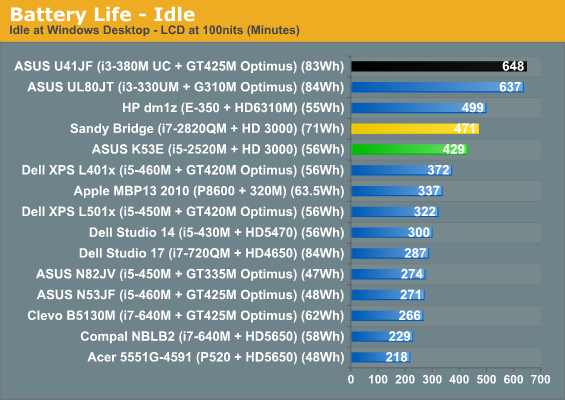Click the blue bar showing 637
565x400 pixels.
point(437,87)
